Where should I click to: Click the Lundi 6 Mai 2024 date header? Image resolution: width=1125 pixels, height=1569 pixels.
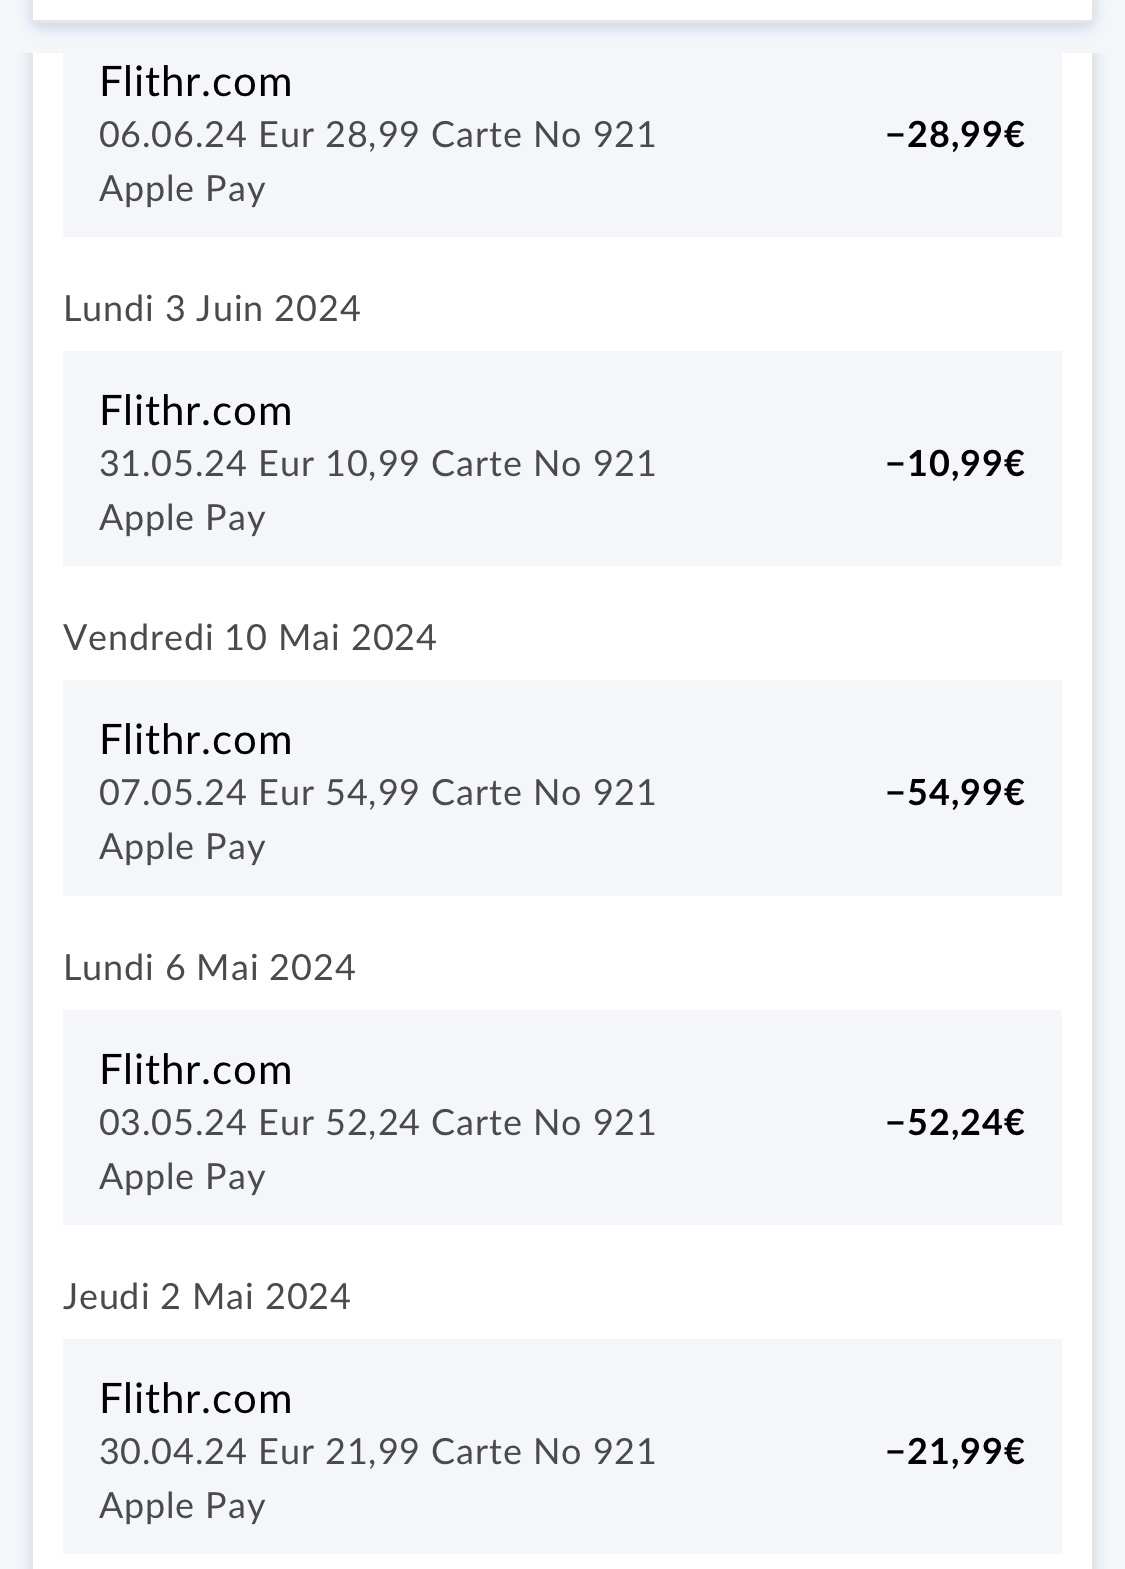tap(209, 967)
